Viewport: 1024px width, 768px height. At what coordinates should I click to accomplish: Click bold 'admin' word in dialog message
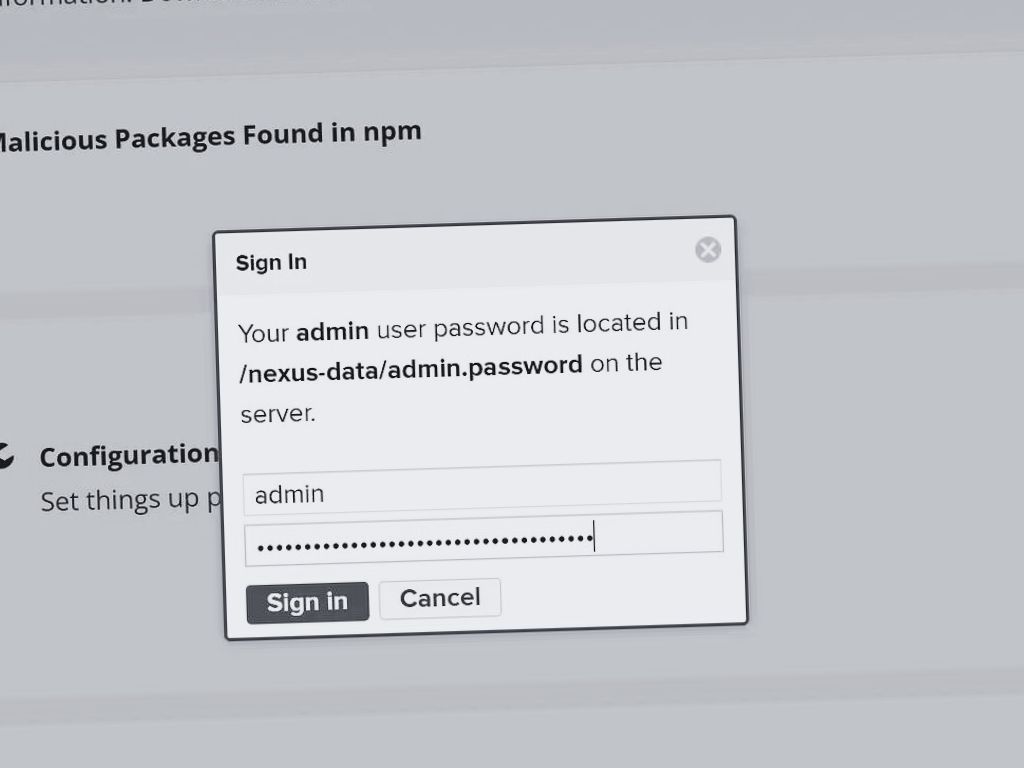(x=332, y=330)
